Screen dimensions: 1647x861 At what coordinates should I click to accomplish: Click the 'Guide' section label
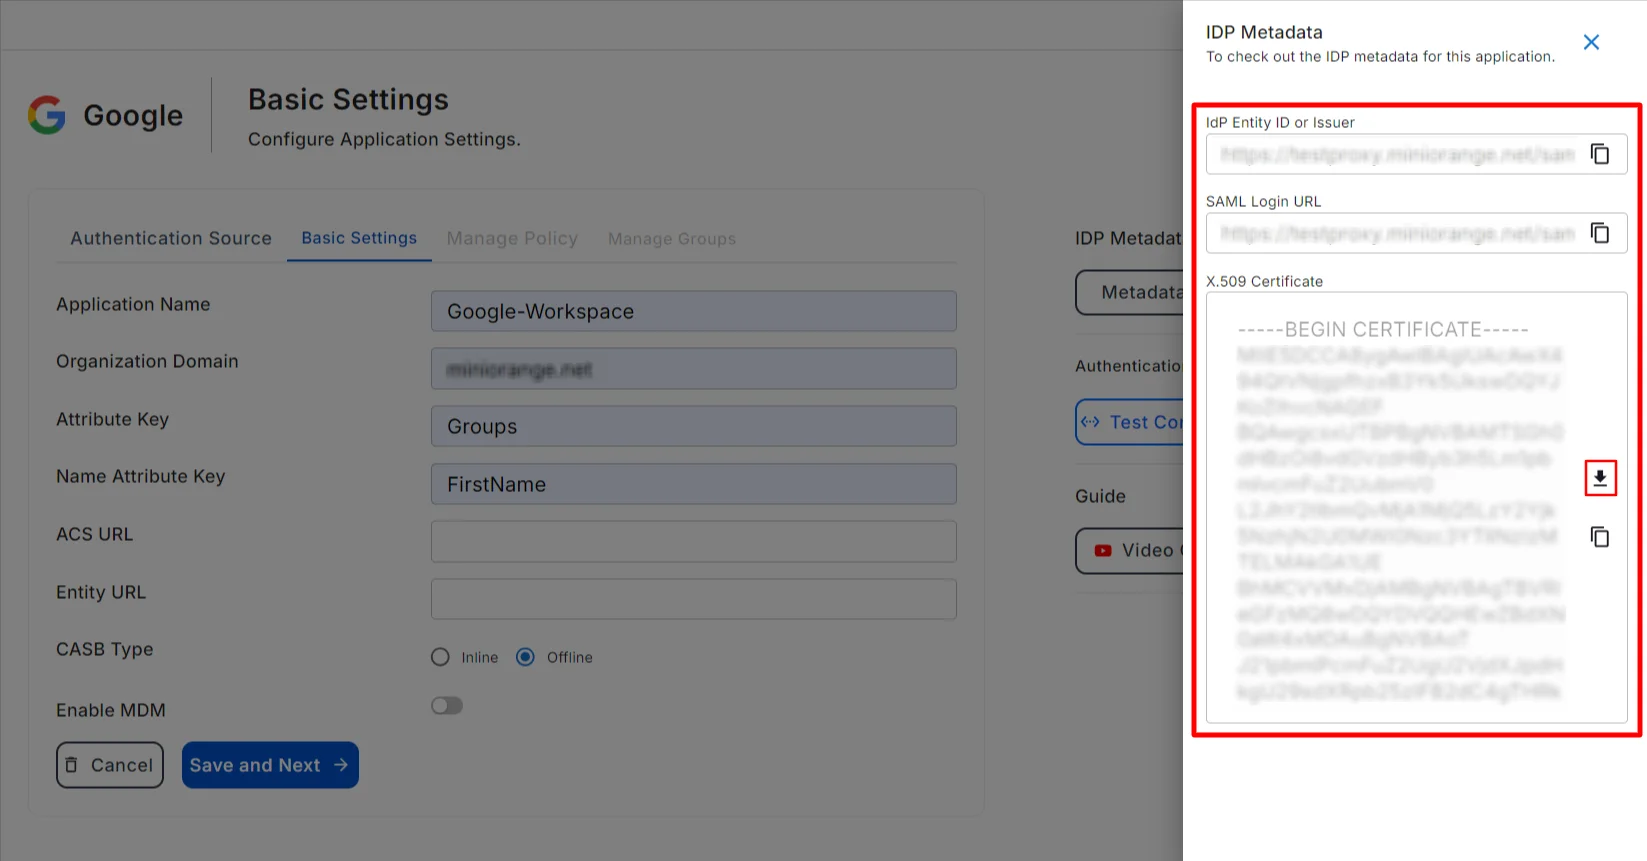(x=1100, y=496)
